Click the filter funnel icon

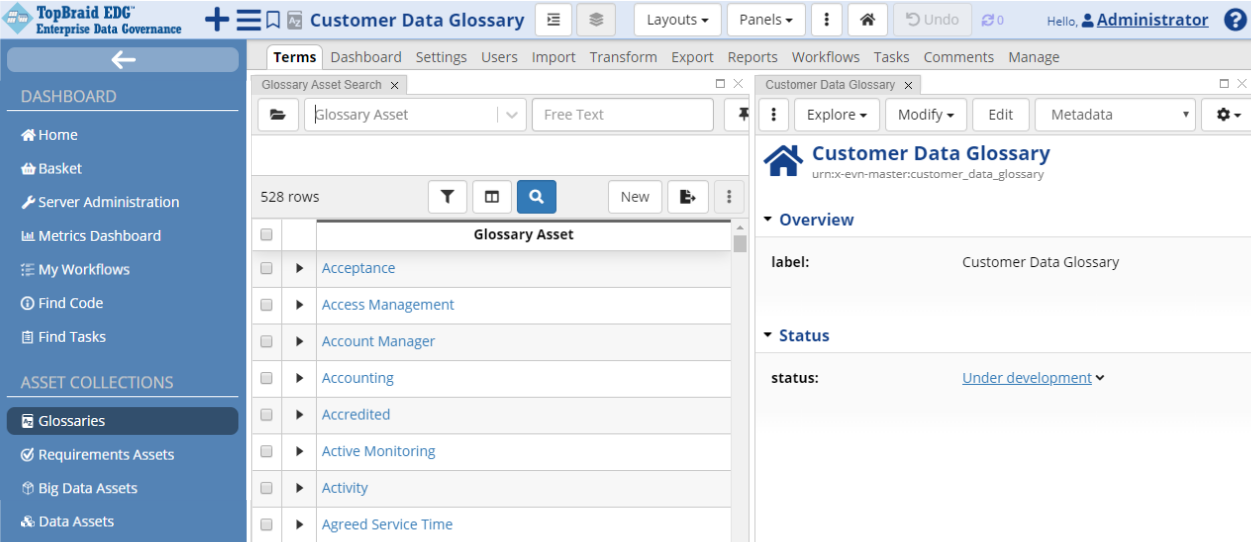click(x=448, y=197)
